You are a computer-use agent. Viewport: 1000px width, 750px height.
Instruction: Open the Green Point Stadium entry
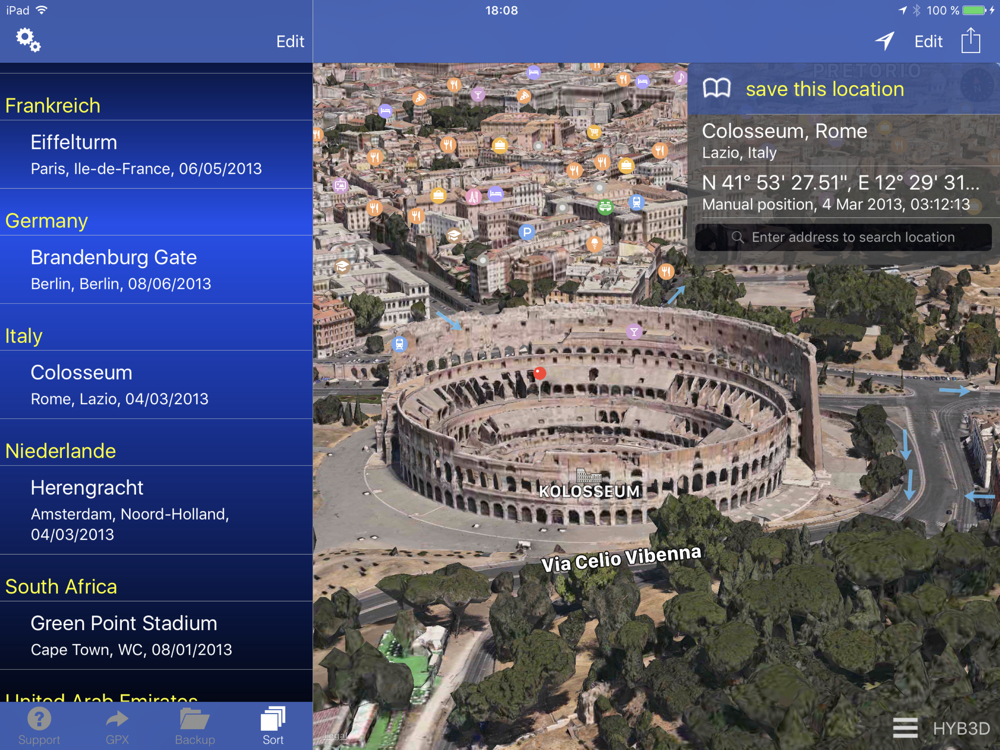point(156,636)
